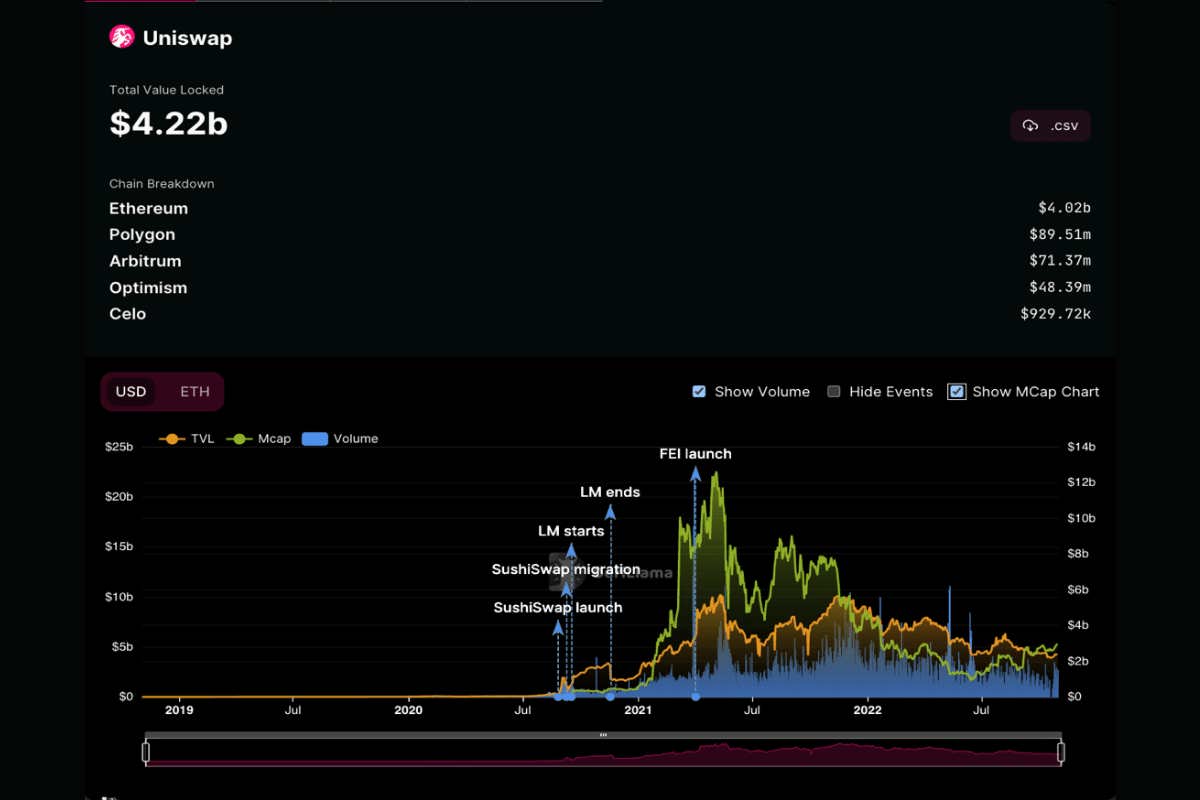This screenshot has height=800, width=1200.
Task: Untick the Show MCap Chart checkbox
Action: [957, 392]
